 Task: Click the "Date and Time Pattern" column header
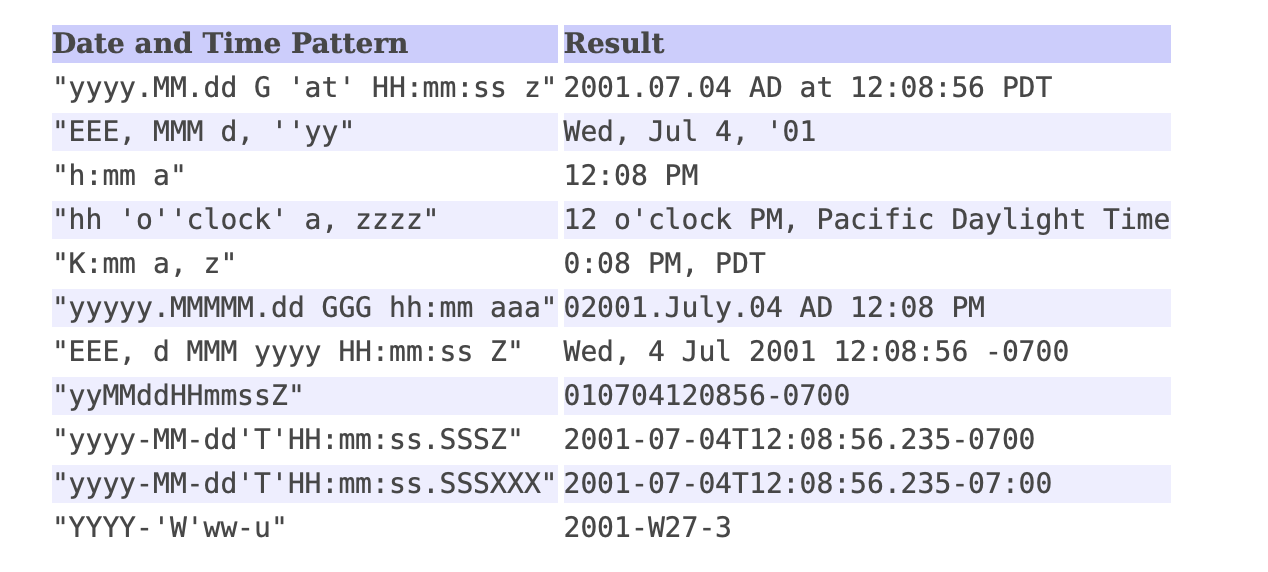[x=230, y=44]
